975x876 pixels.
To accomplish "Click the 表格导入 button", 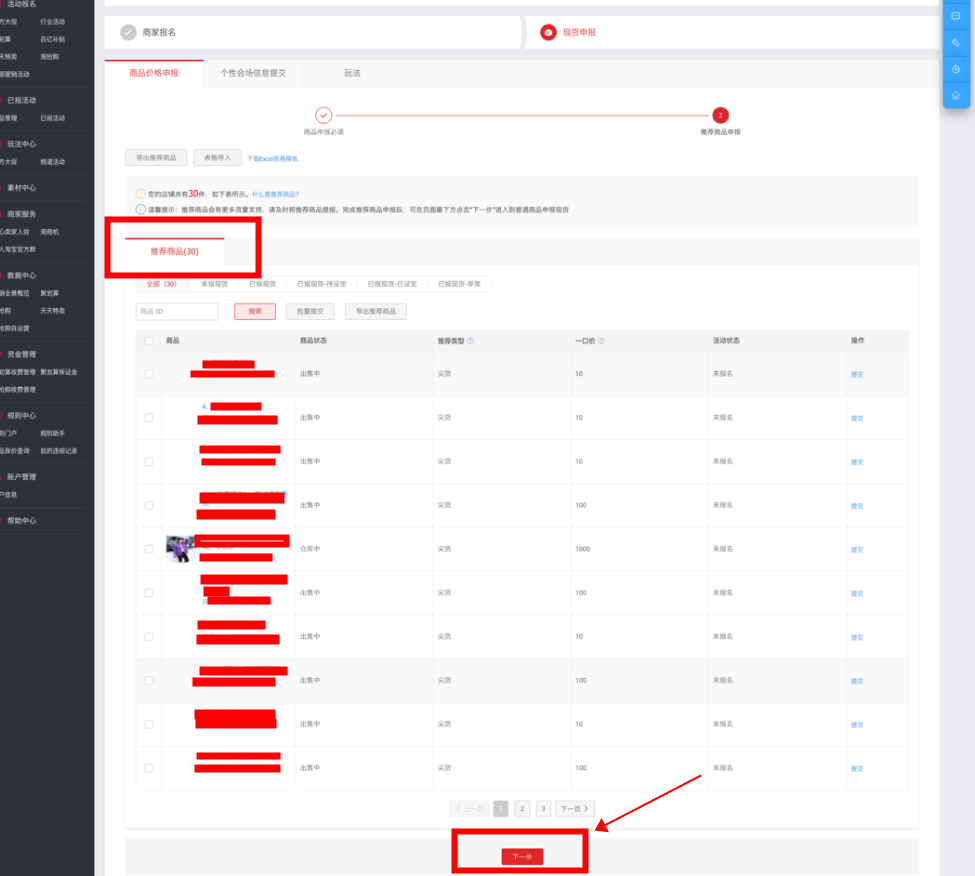I will (x=218, y=158).
